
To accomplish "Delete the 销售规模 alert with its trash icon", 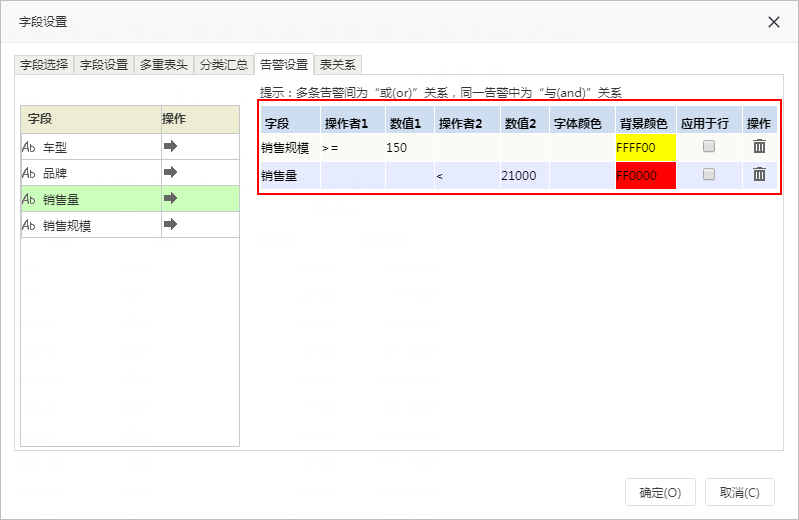I will 759,146.
